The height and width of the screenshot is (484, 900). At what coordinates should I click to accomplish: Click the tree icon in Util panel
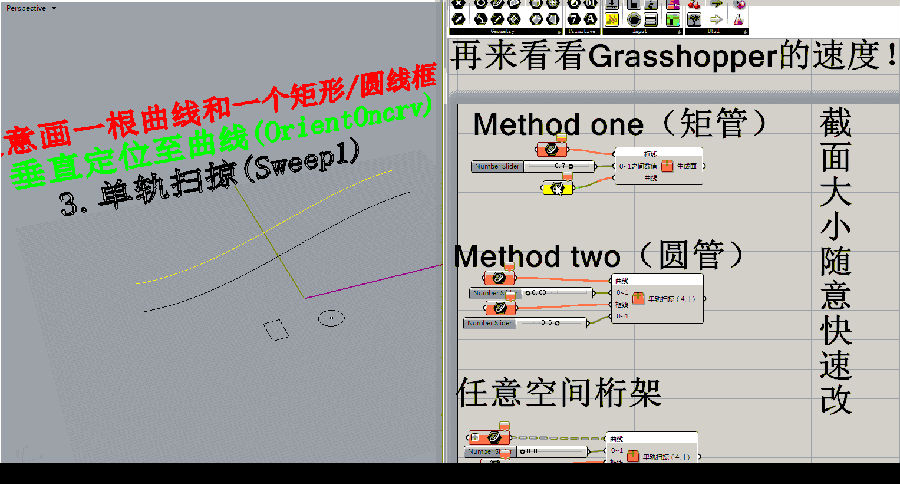pos(694,20)
